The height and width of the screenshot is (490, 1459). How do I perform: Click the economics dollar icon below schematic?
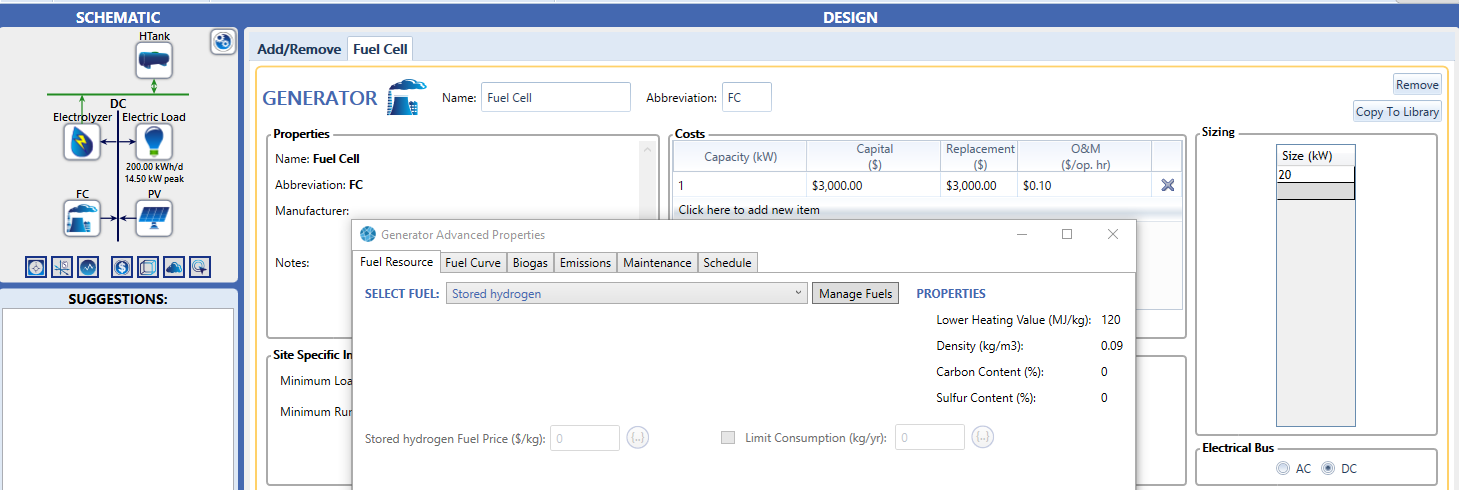pos(122,267)
